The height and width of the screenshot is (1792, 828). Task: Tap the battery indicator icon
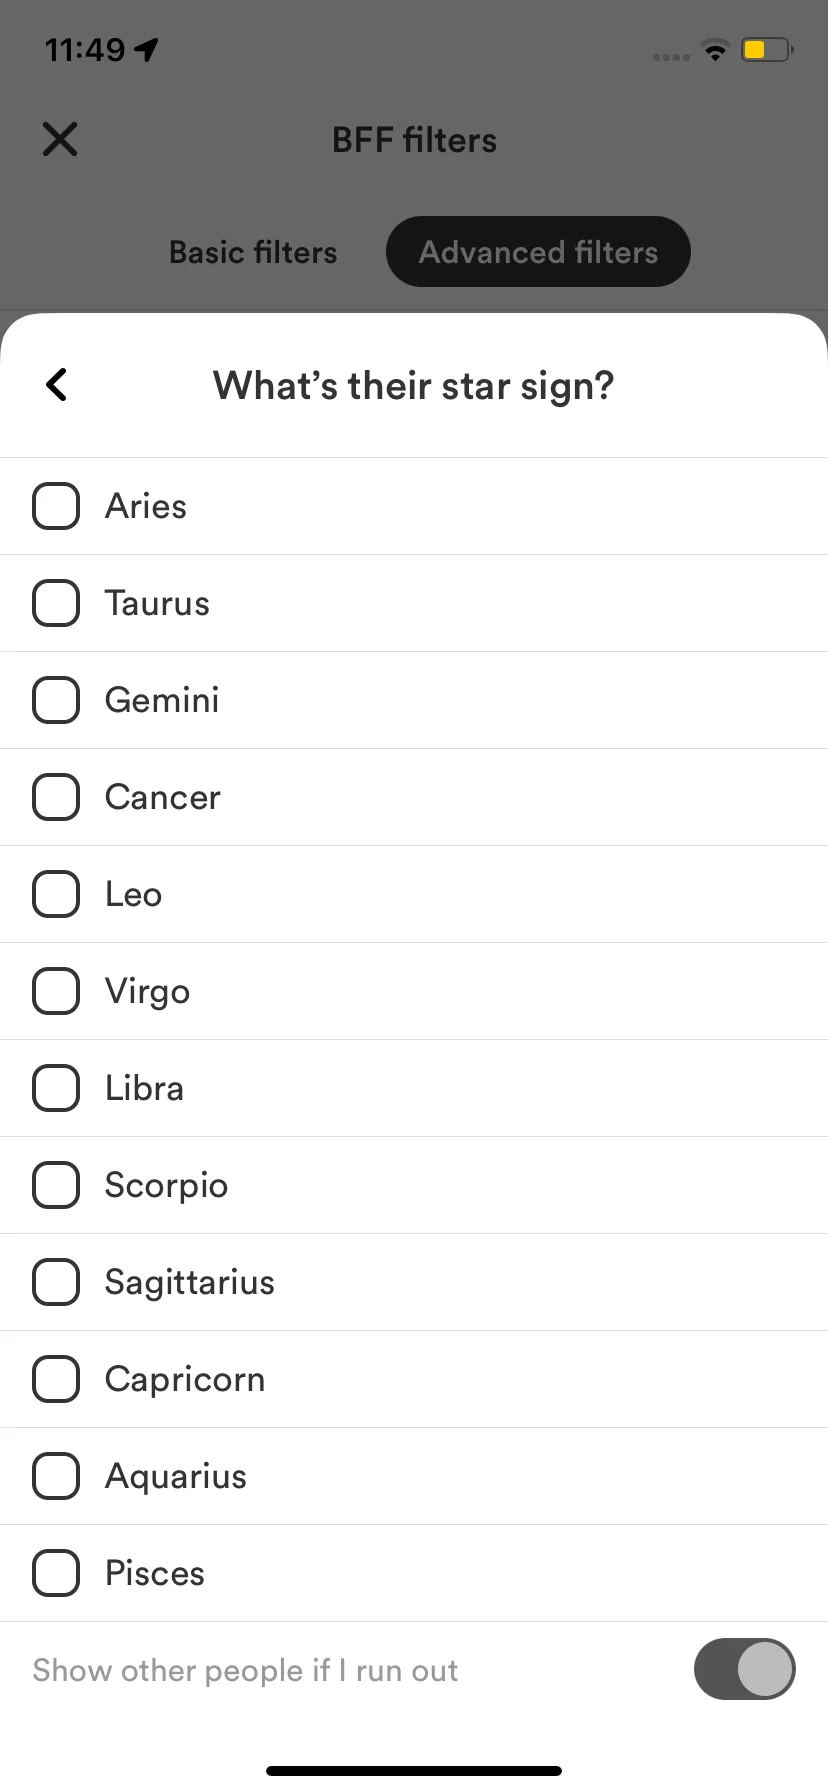pos(767,50)
